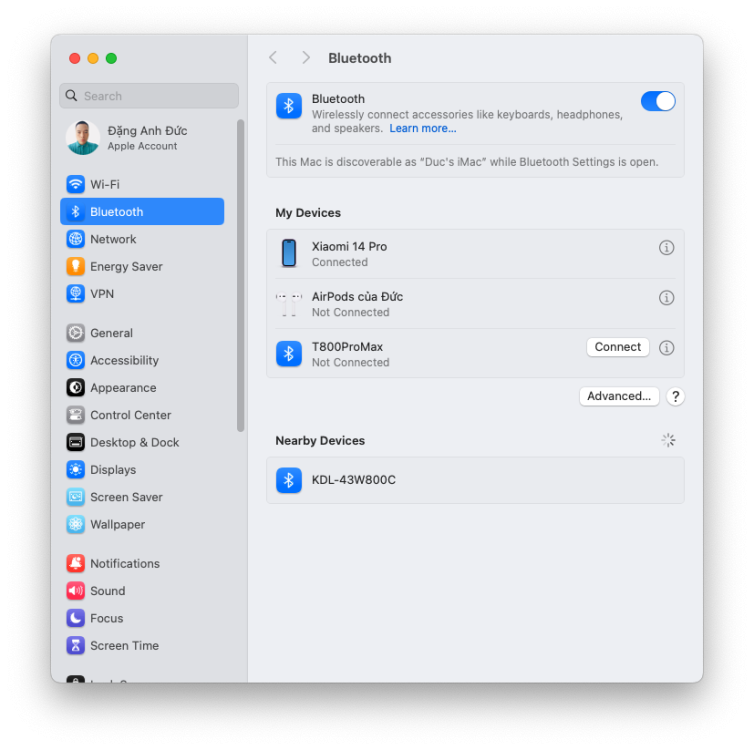Go back with the left chevron
754x750 pixels.
tap(273, 58)
